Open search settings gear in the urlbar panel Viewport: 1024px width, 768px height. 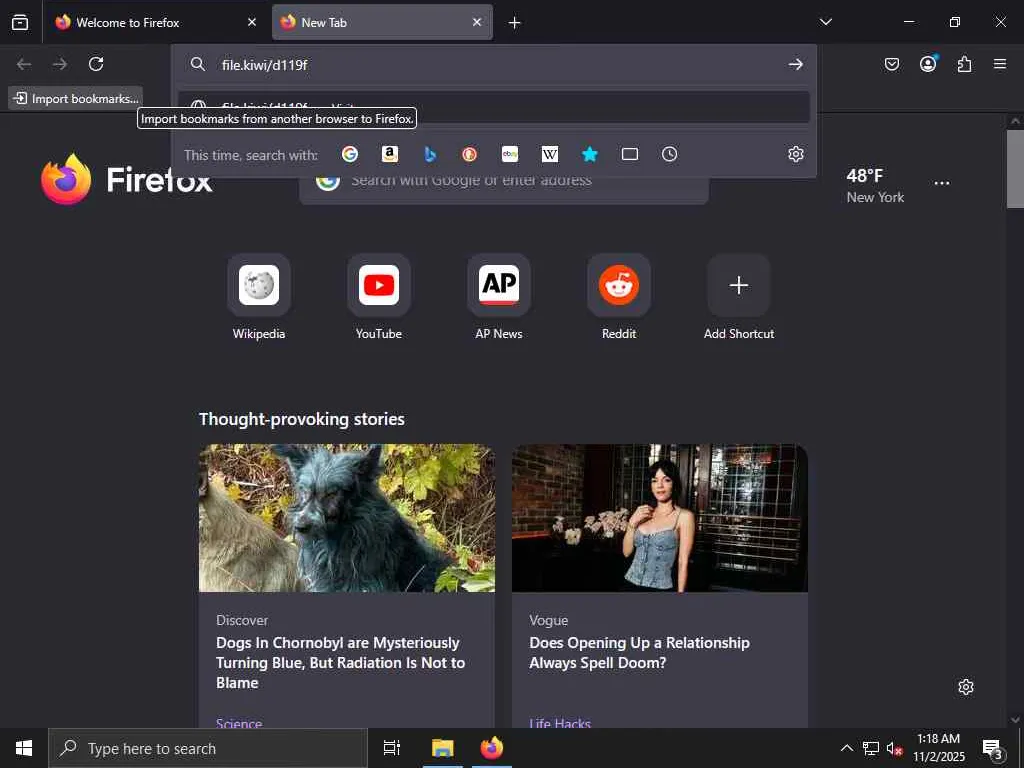[x=795, y=154]
